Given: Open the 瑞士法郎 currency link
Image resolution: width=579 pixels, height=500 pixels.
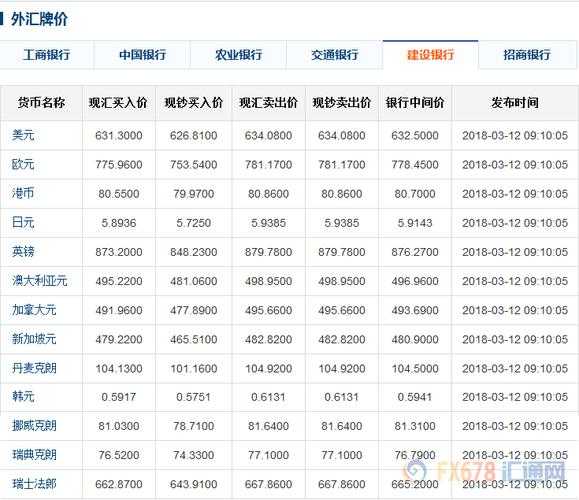Looking at the screenshot, I should tap(34, 484).
